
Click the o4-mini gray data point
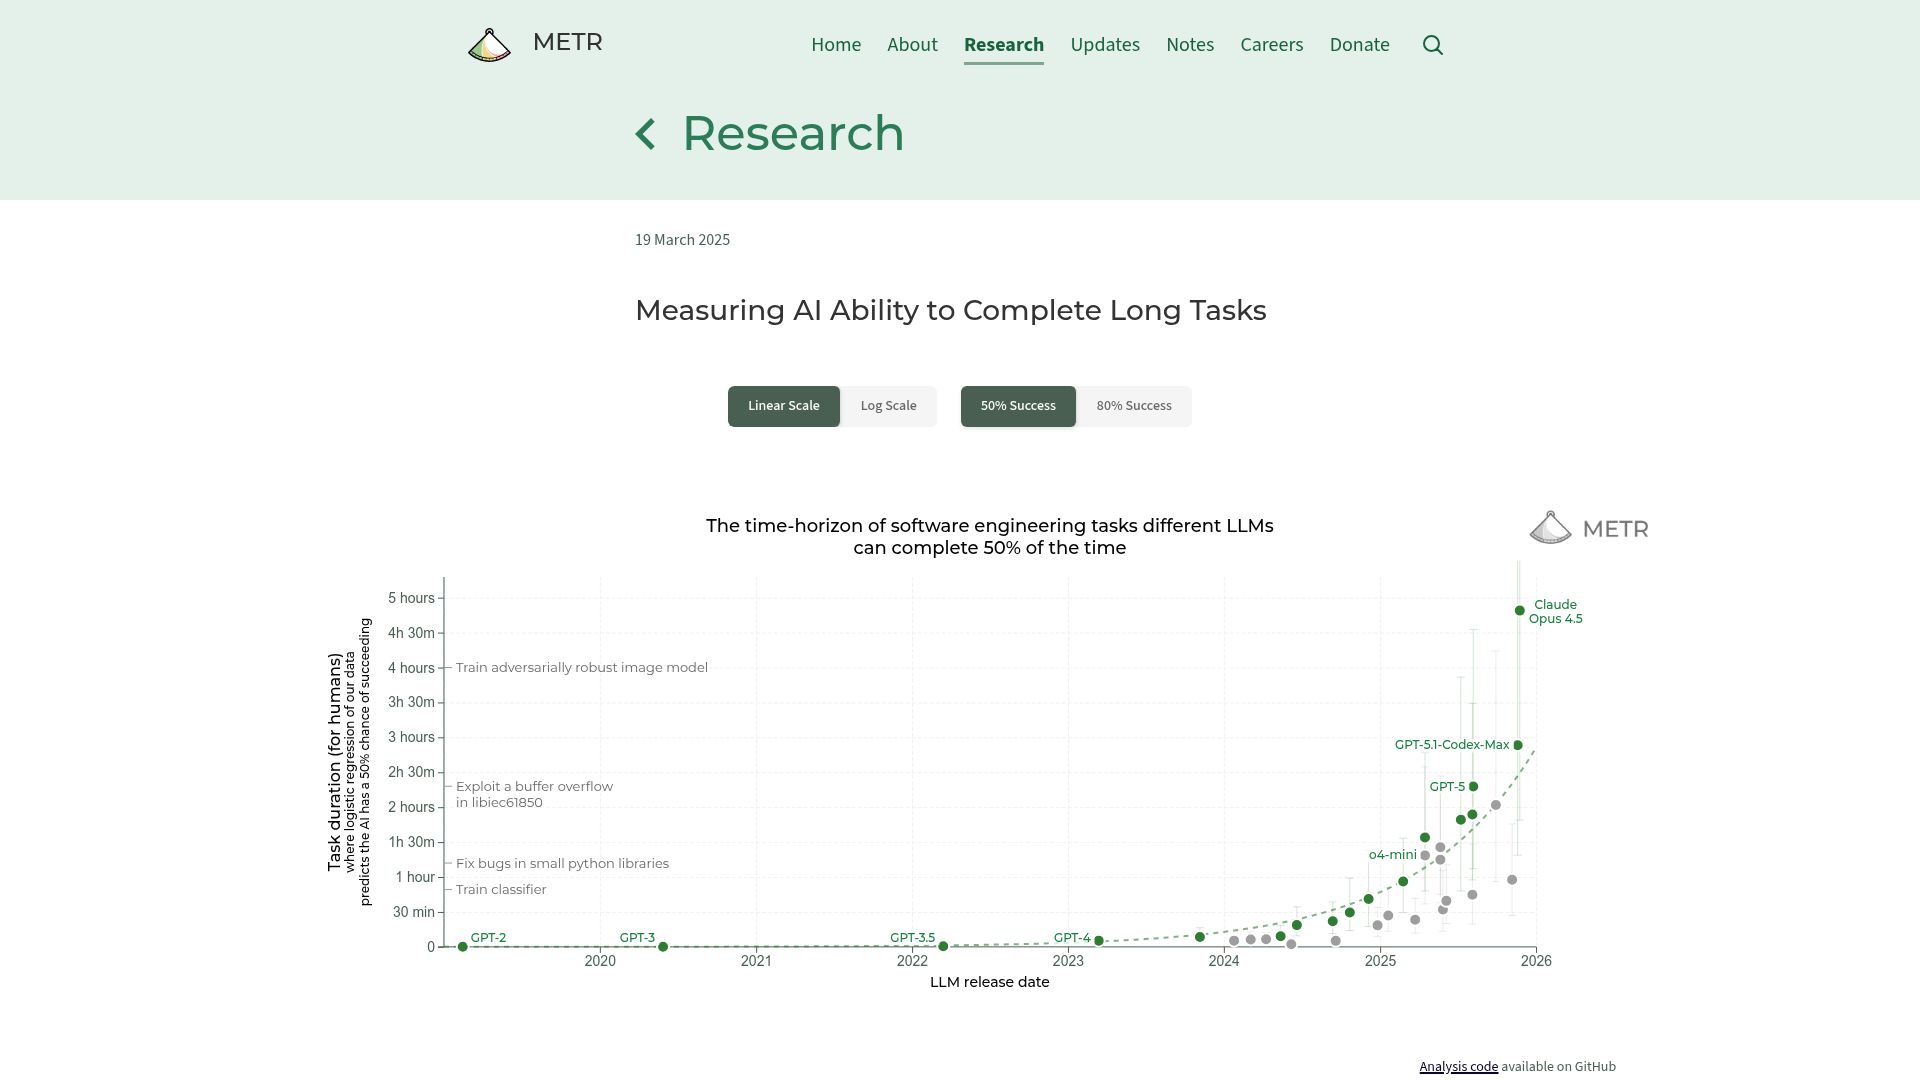1425,856
